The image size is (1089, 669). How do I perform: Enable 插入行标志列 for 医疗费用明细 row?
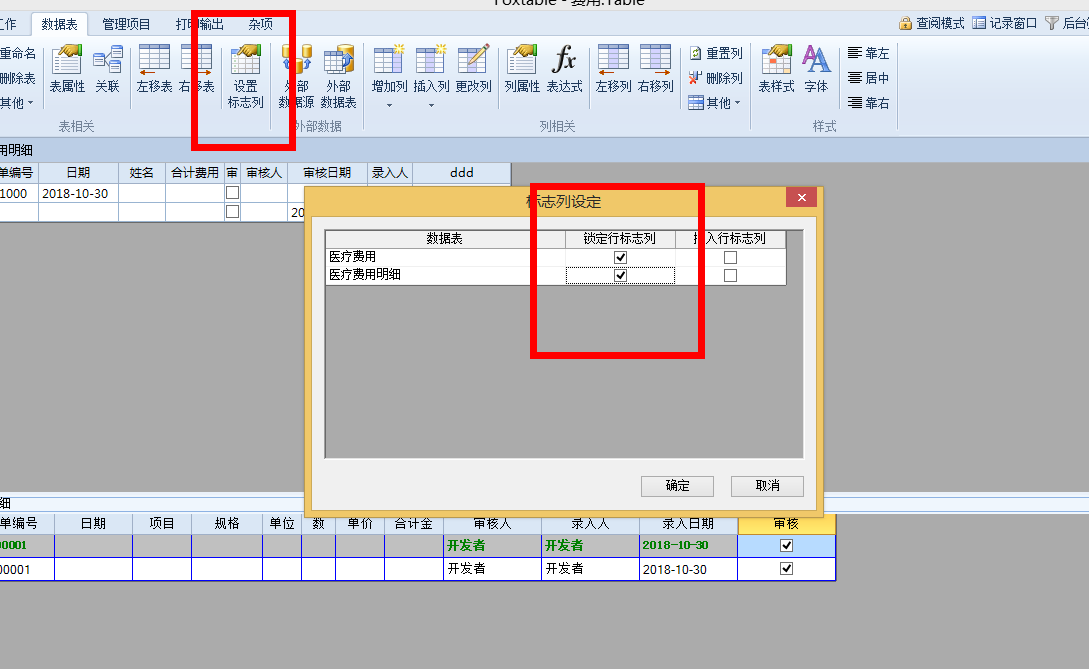point(730,275)
